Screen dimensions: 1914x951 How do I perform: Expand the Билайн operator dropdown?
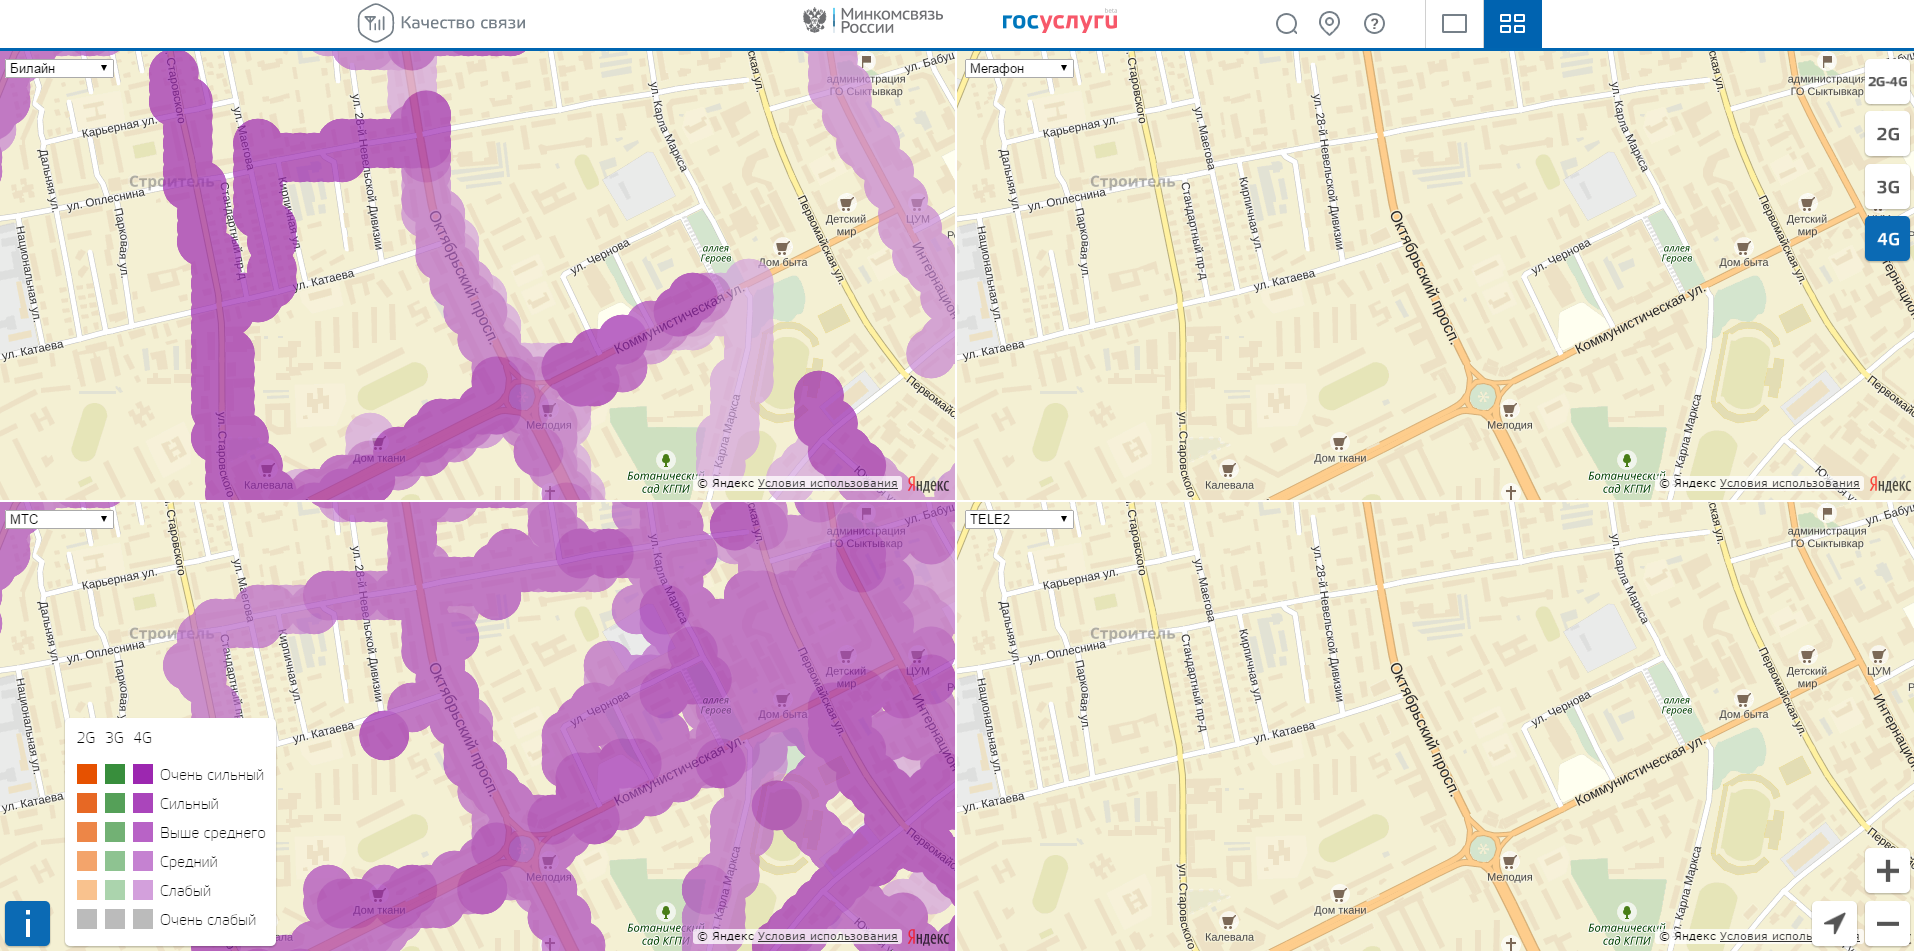[59, 68]
